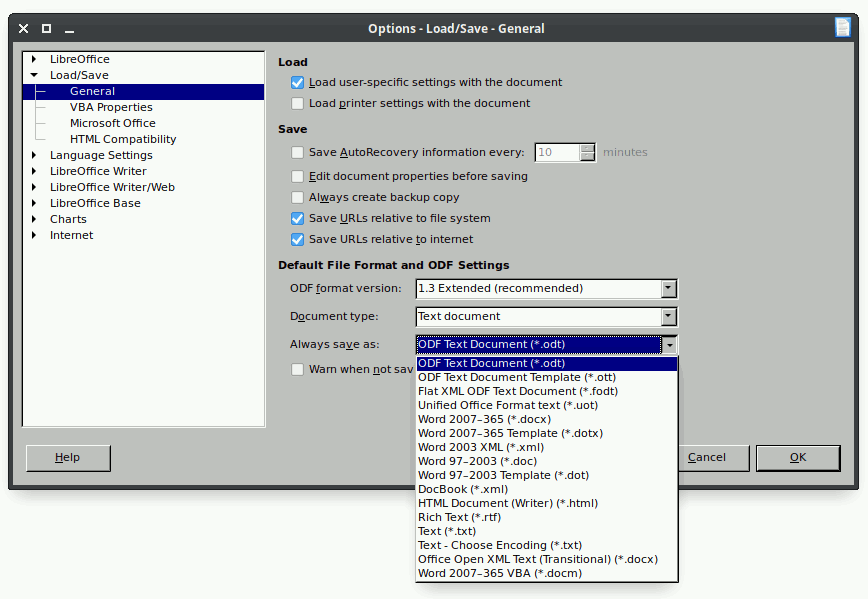Toggle Load user-specific settings with the document
Screen dimensions: 868x599
pyautogui.click(x=297, y=82)
